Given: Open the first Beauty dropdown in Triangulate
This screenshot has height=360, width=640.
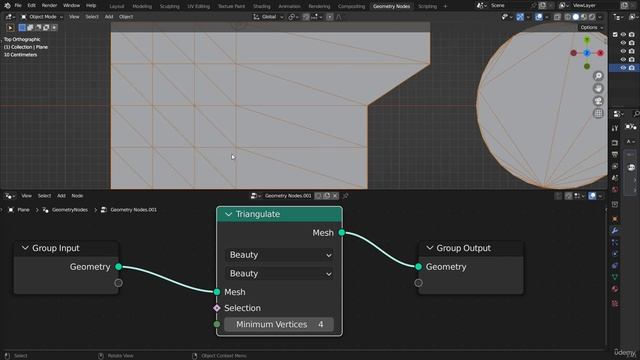Looking at the screenshot, I should click(279, 255).
